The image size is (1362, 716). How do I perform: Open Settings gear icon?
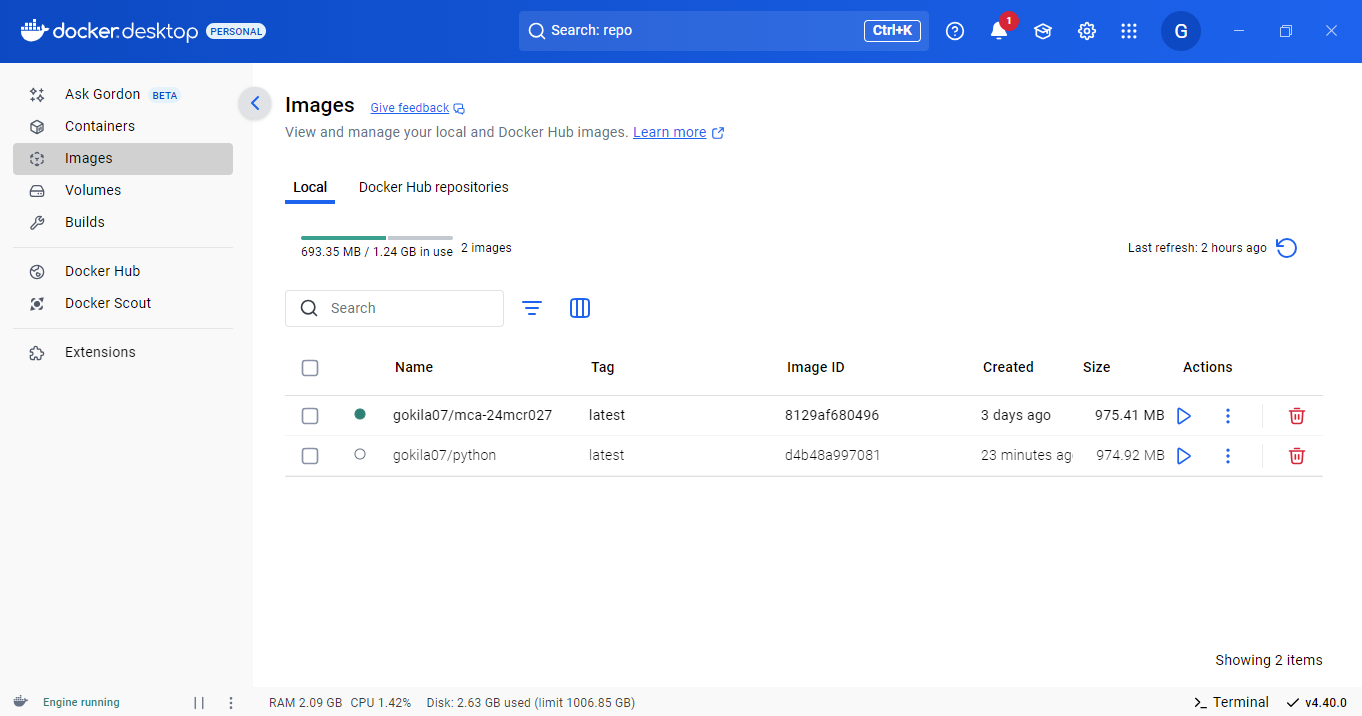pyautogui.click(x=1087, y=31)
